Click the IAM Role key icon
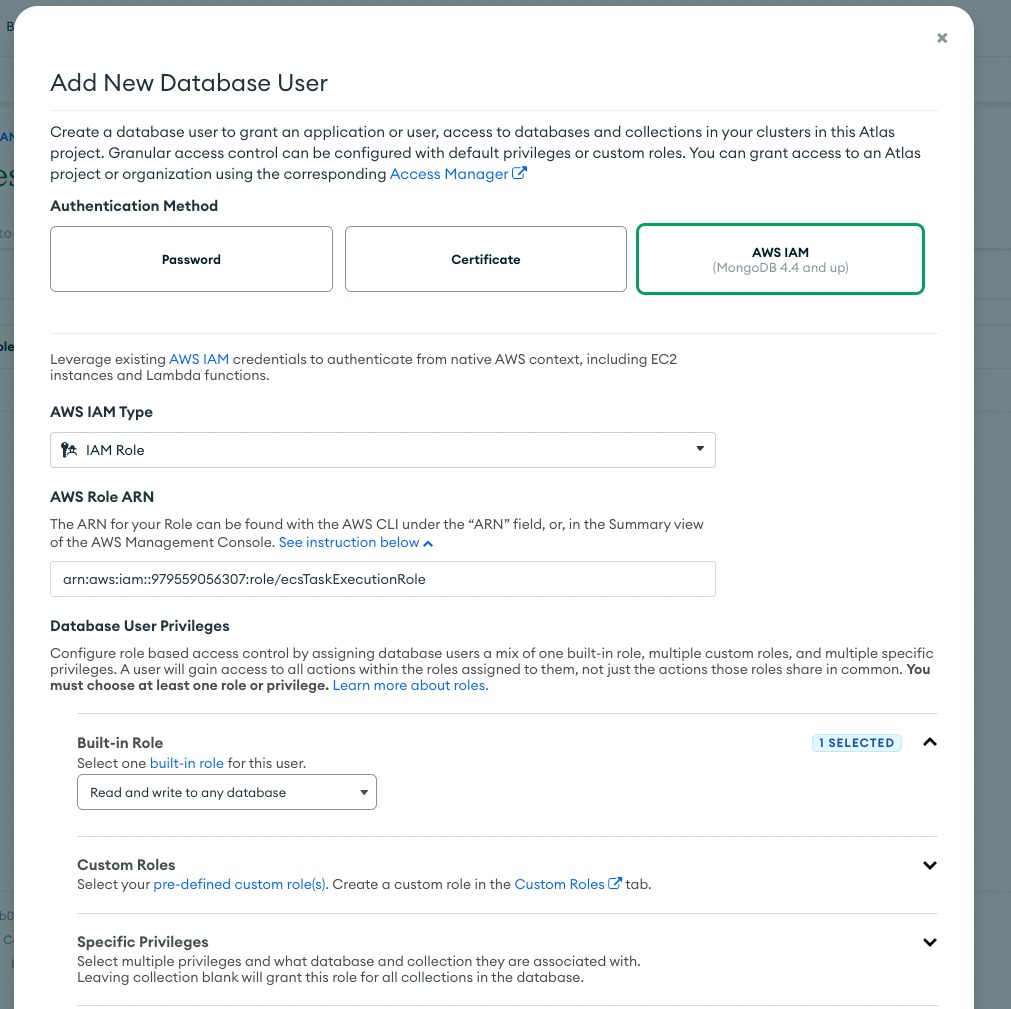Screen dimensions: 1011x1009 click(x=69, y=450)
